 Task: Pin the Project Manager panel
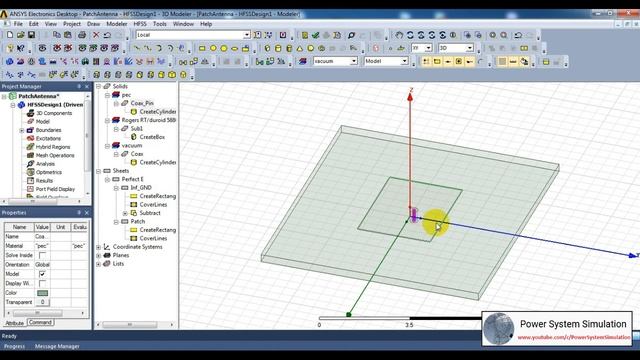coord(79,87)
